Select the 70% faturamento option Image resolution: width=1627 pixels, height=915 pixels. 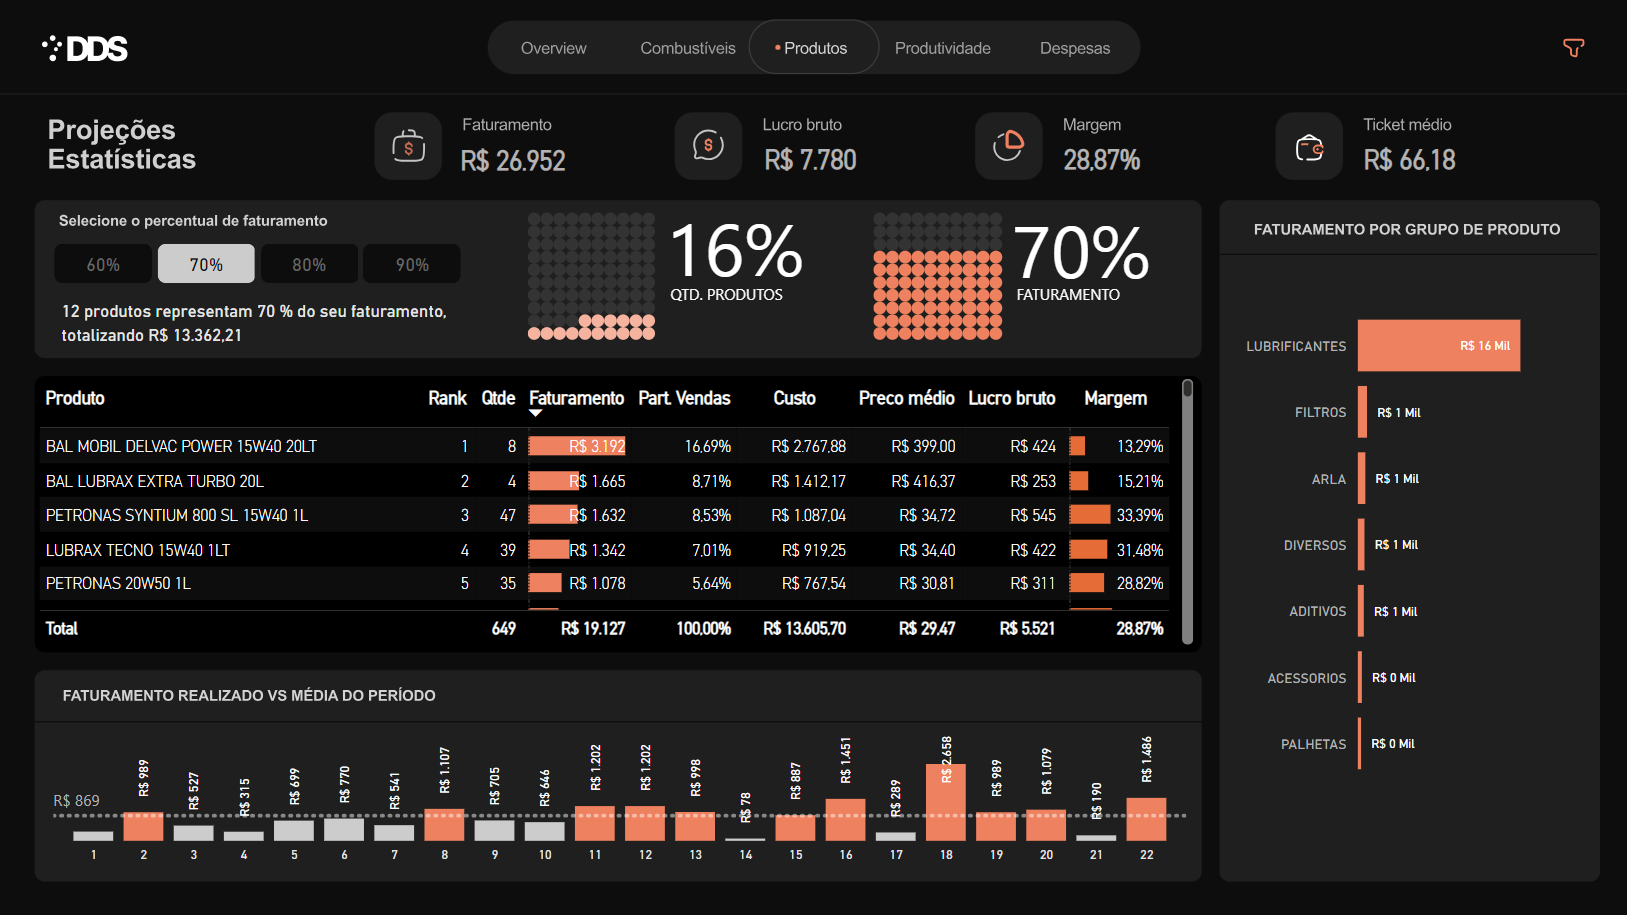(206, 264)
